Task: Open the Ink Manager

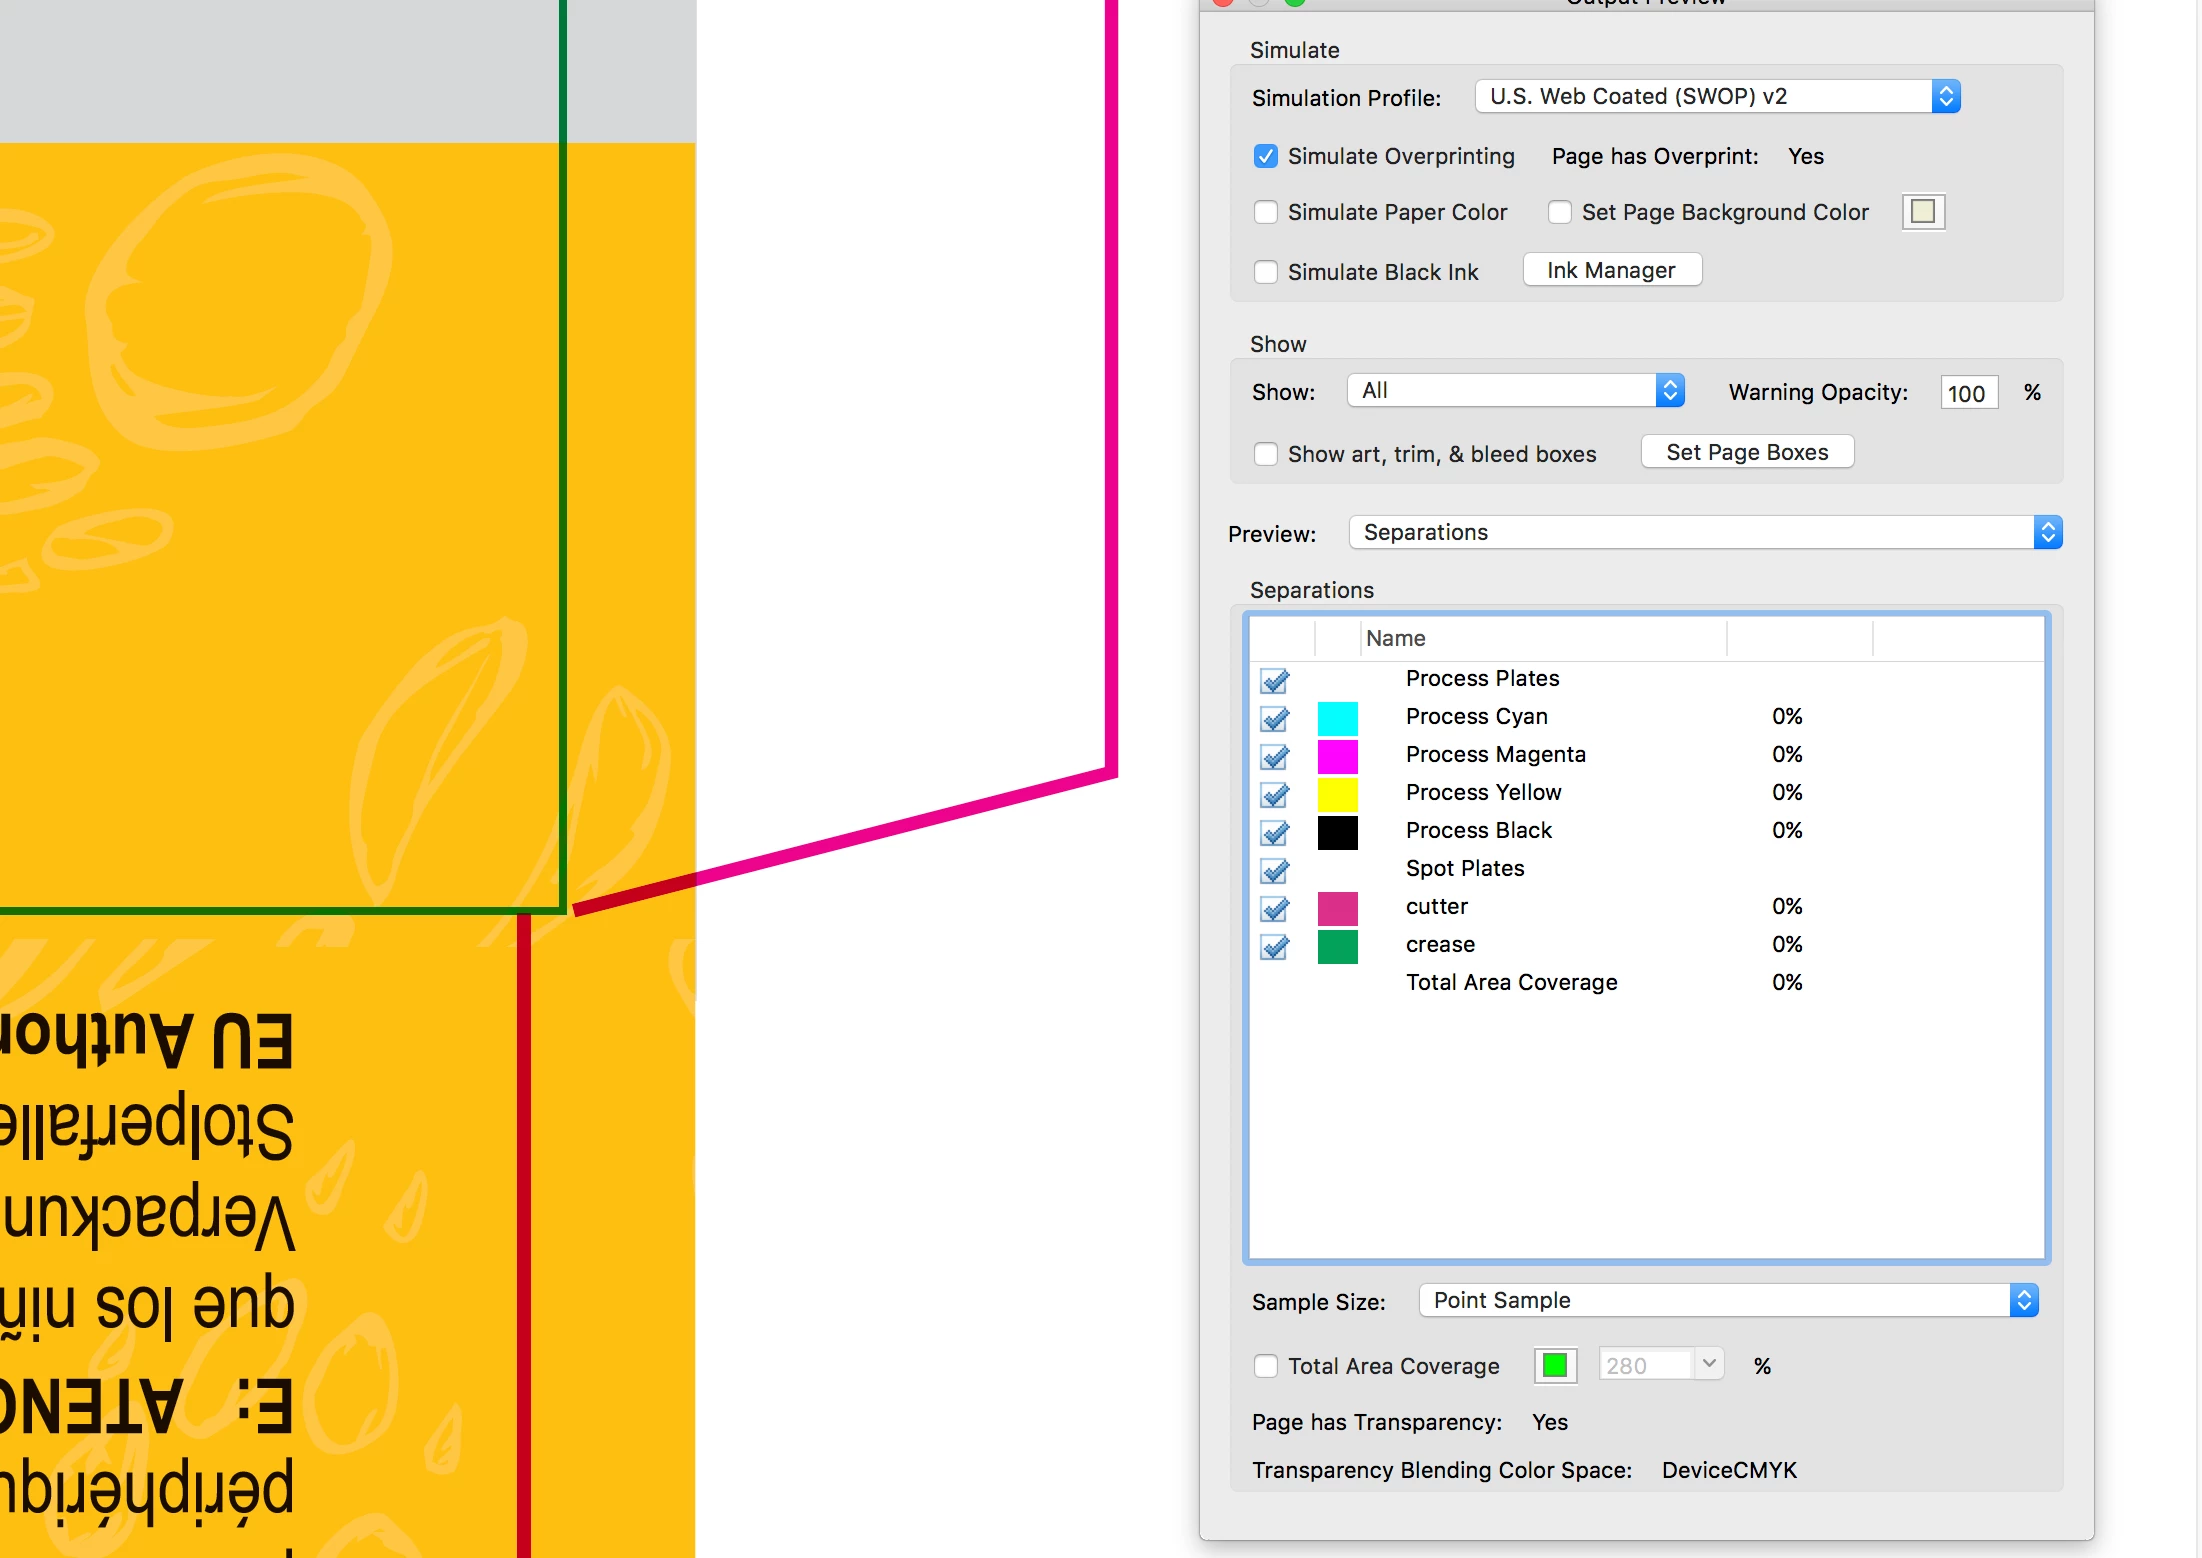Action: [x=1611, y=270]
